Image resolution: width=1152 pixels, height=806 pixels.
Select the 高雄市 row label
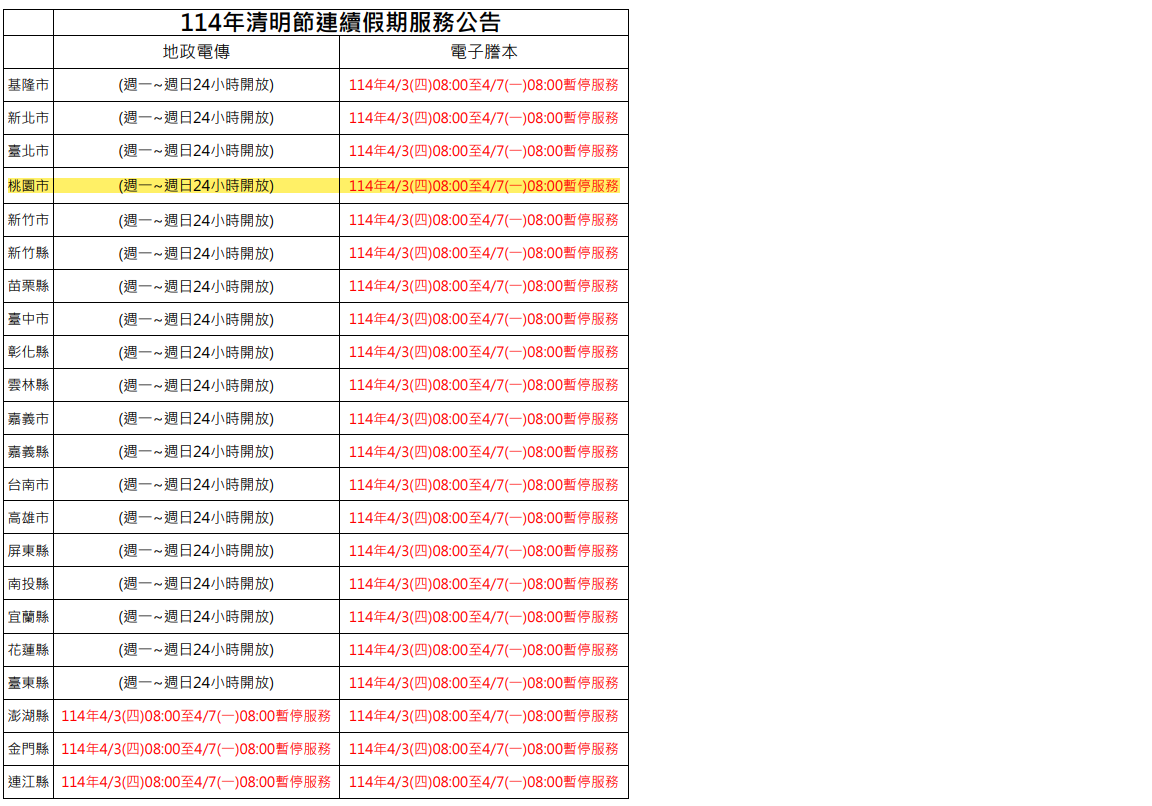29,518
